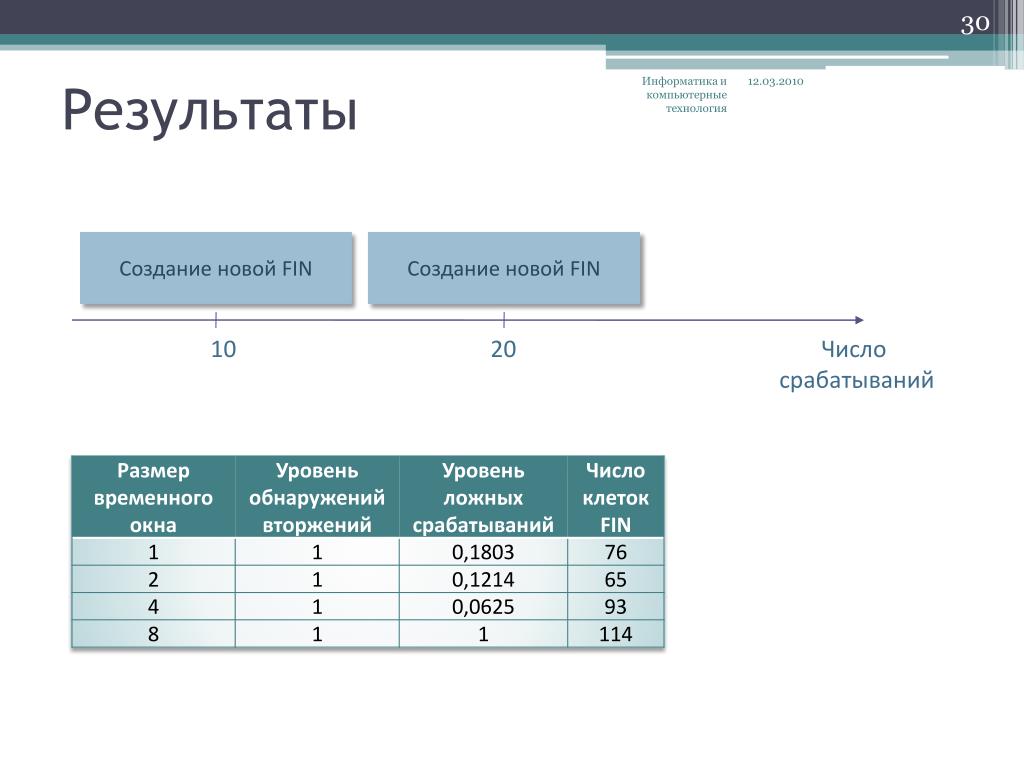Click the FIN cell count 93
This screenshot has height=768, width=1024.
tap(616, 607)
